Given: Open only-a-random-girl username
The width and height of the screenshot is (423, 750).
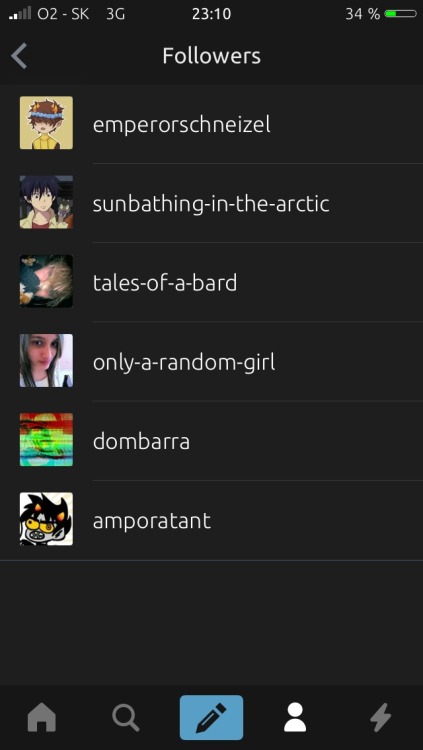Looking at the screenshot, I should pyautogui.click(x=184, y=363).
